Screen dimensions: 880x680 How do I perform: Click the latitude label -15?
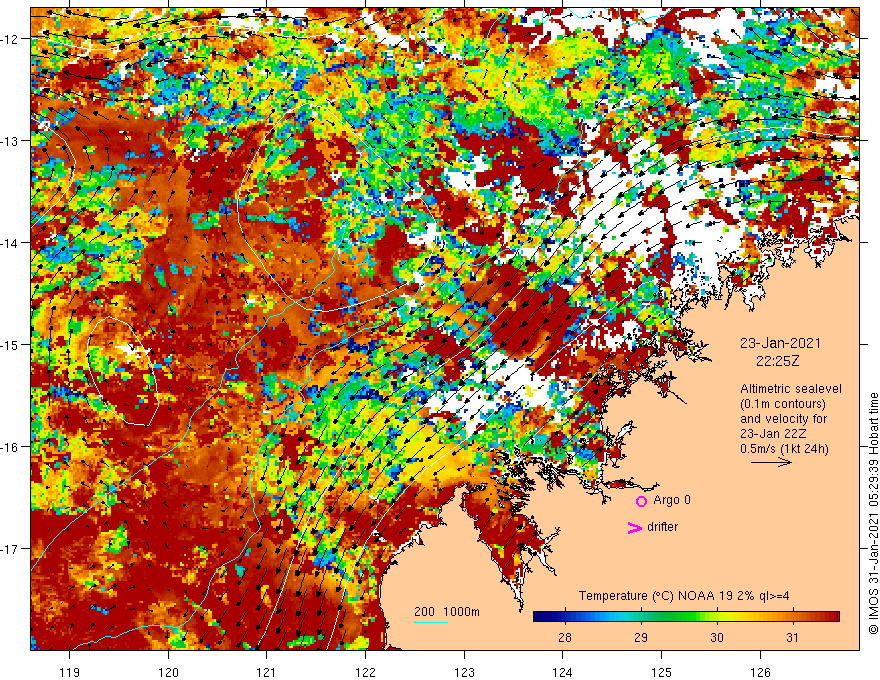11,344
